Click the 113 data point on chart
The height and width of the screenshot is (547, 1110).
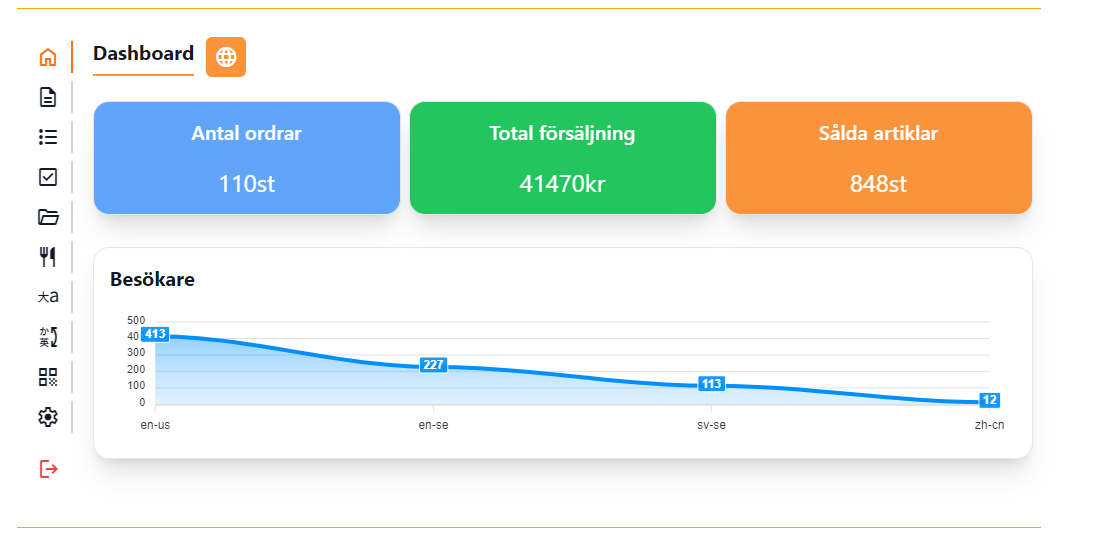[711, 384]
